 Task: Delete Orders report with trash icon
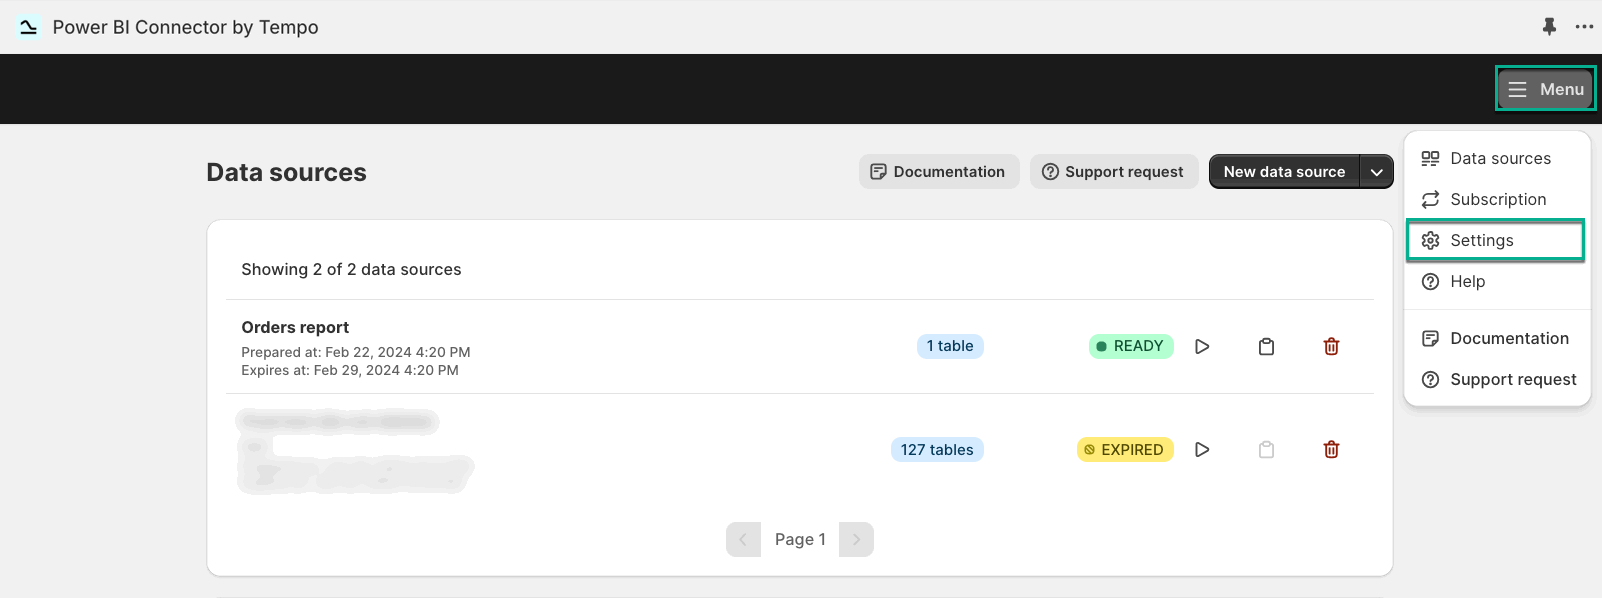click(1331, 346)
